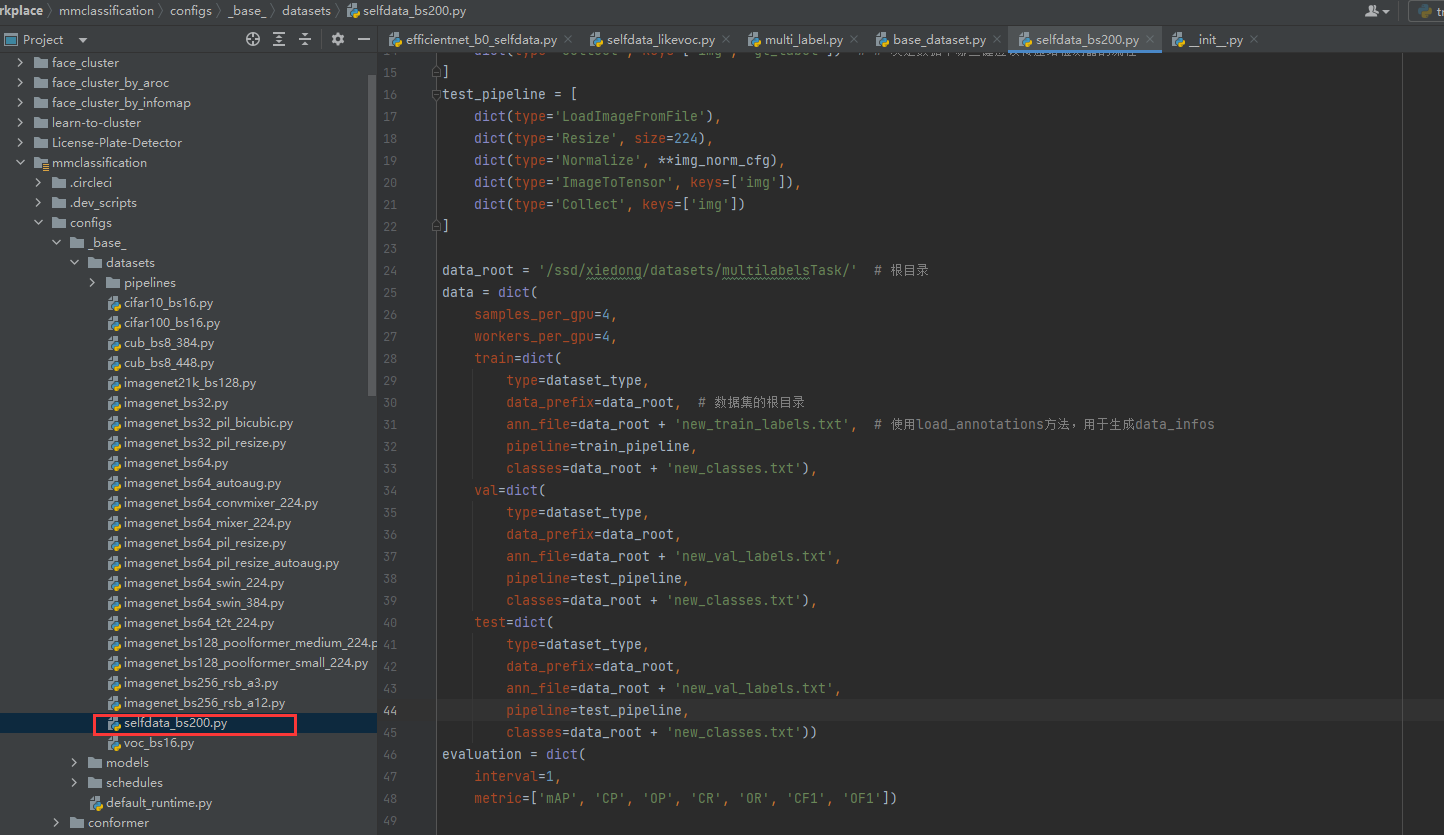The width and height of the screenshot is (1444, 835).
Task: Click the datasets breadcrumb in navigation bar
Action: point(306,11)
